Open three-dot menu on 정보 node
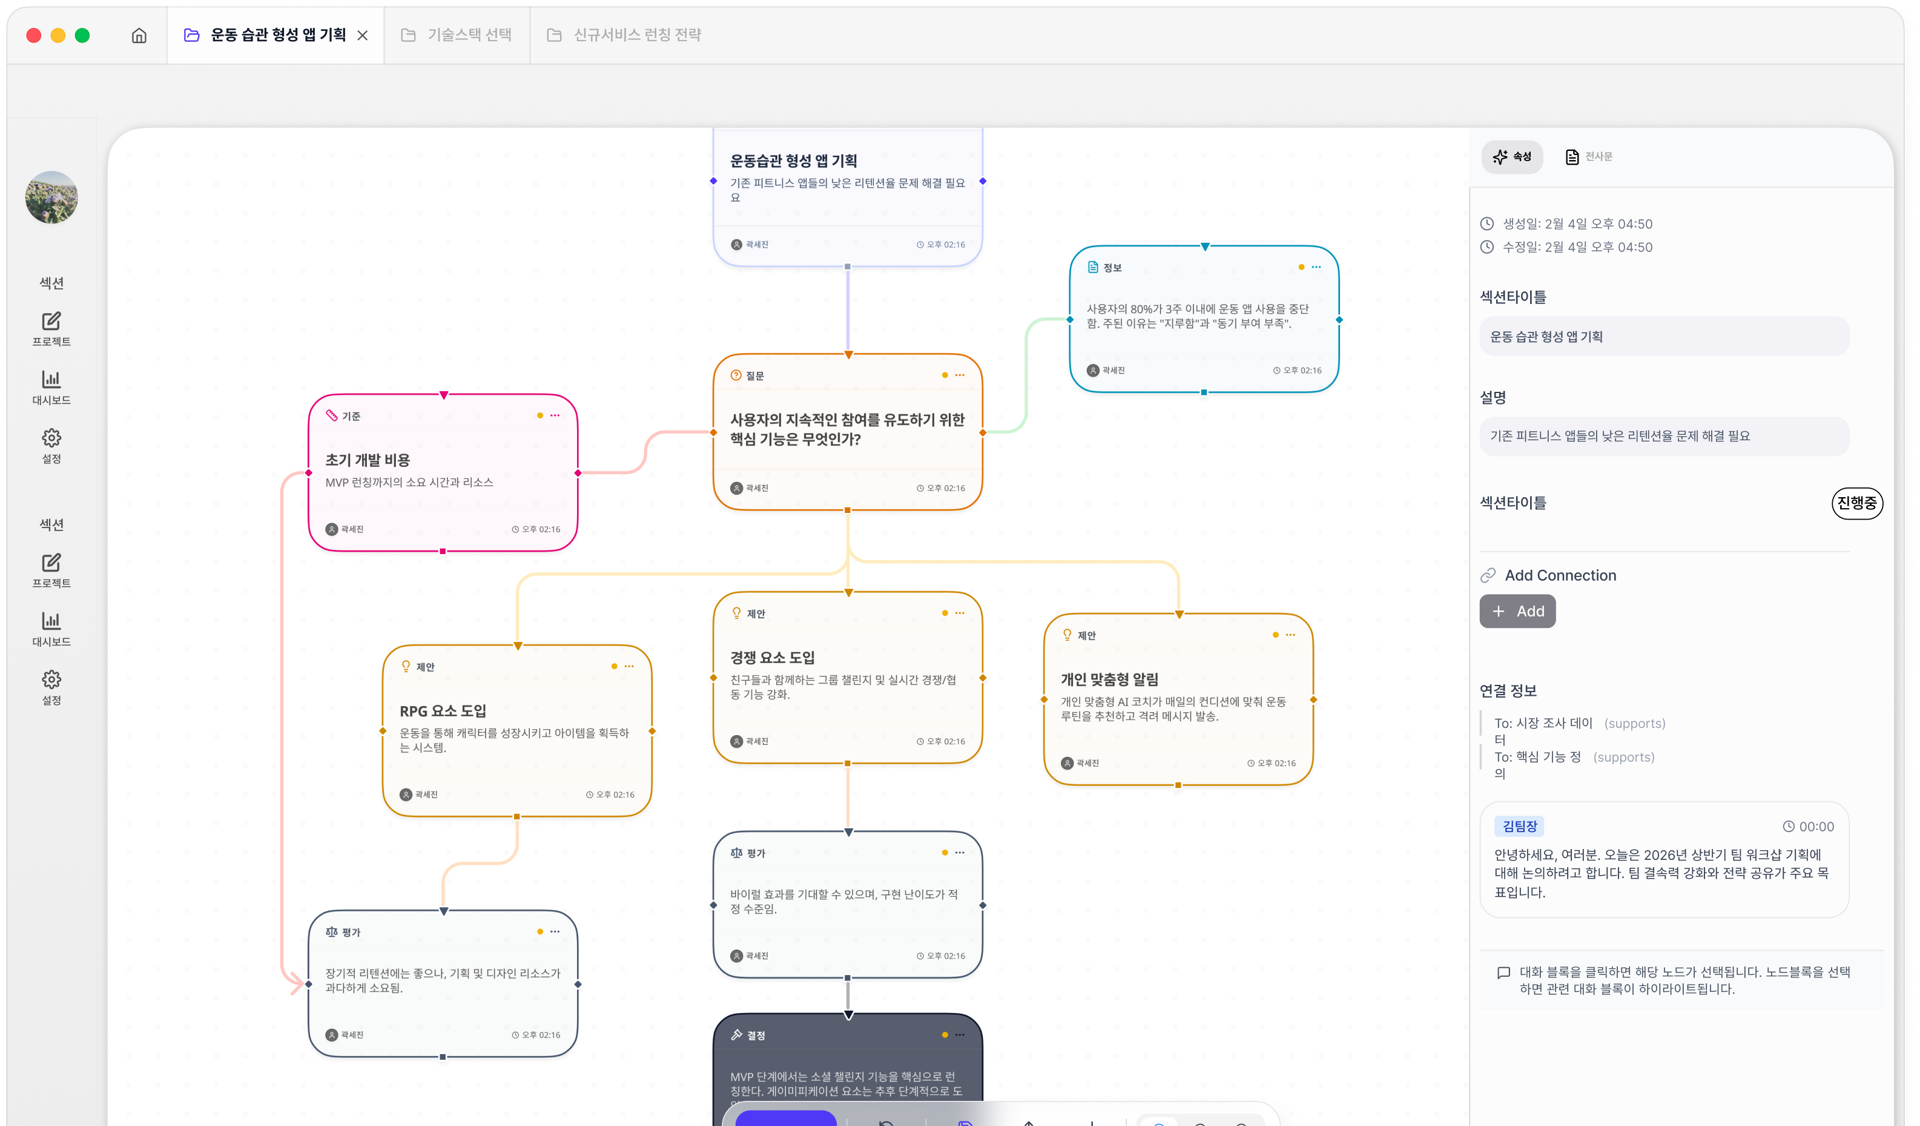 point(1316,267)
